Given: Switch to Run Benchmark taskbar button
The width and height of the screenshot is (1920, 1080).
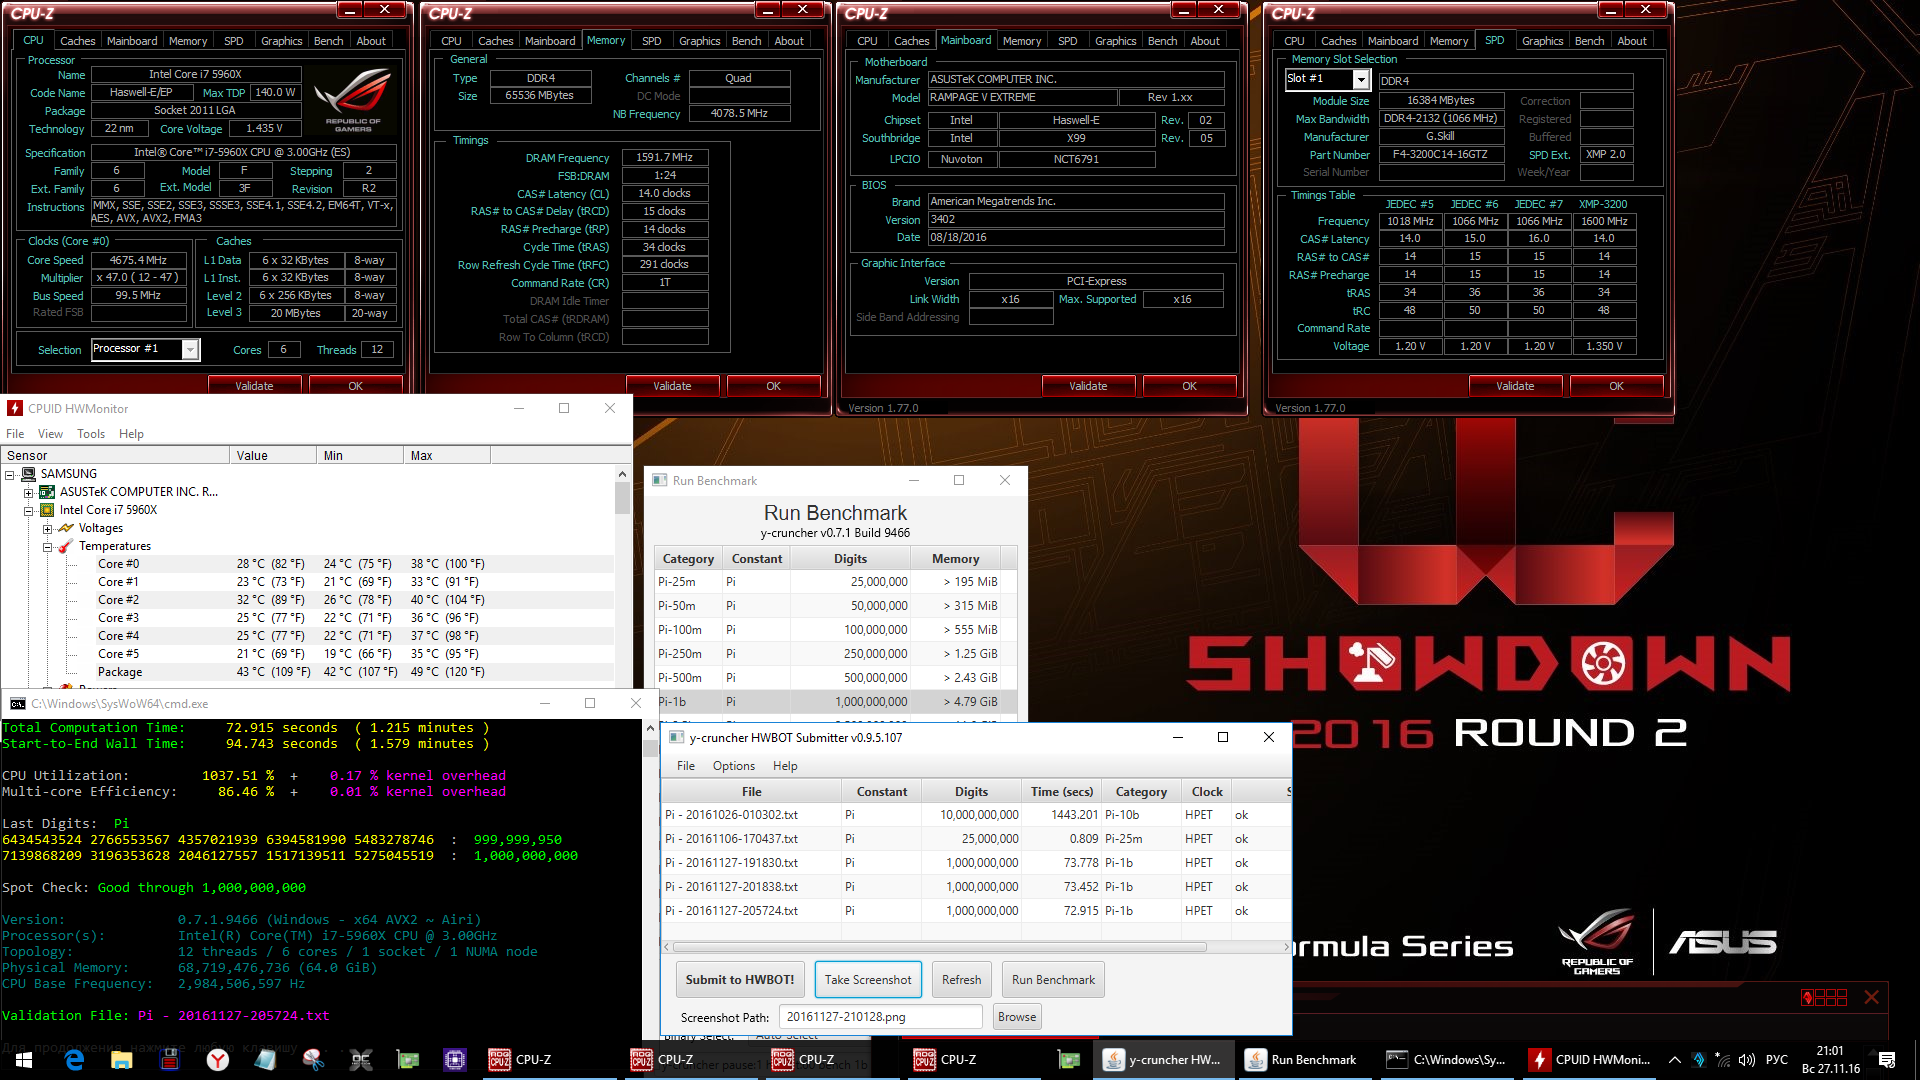Looking at the screenshot, I should 1305,1060.
